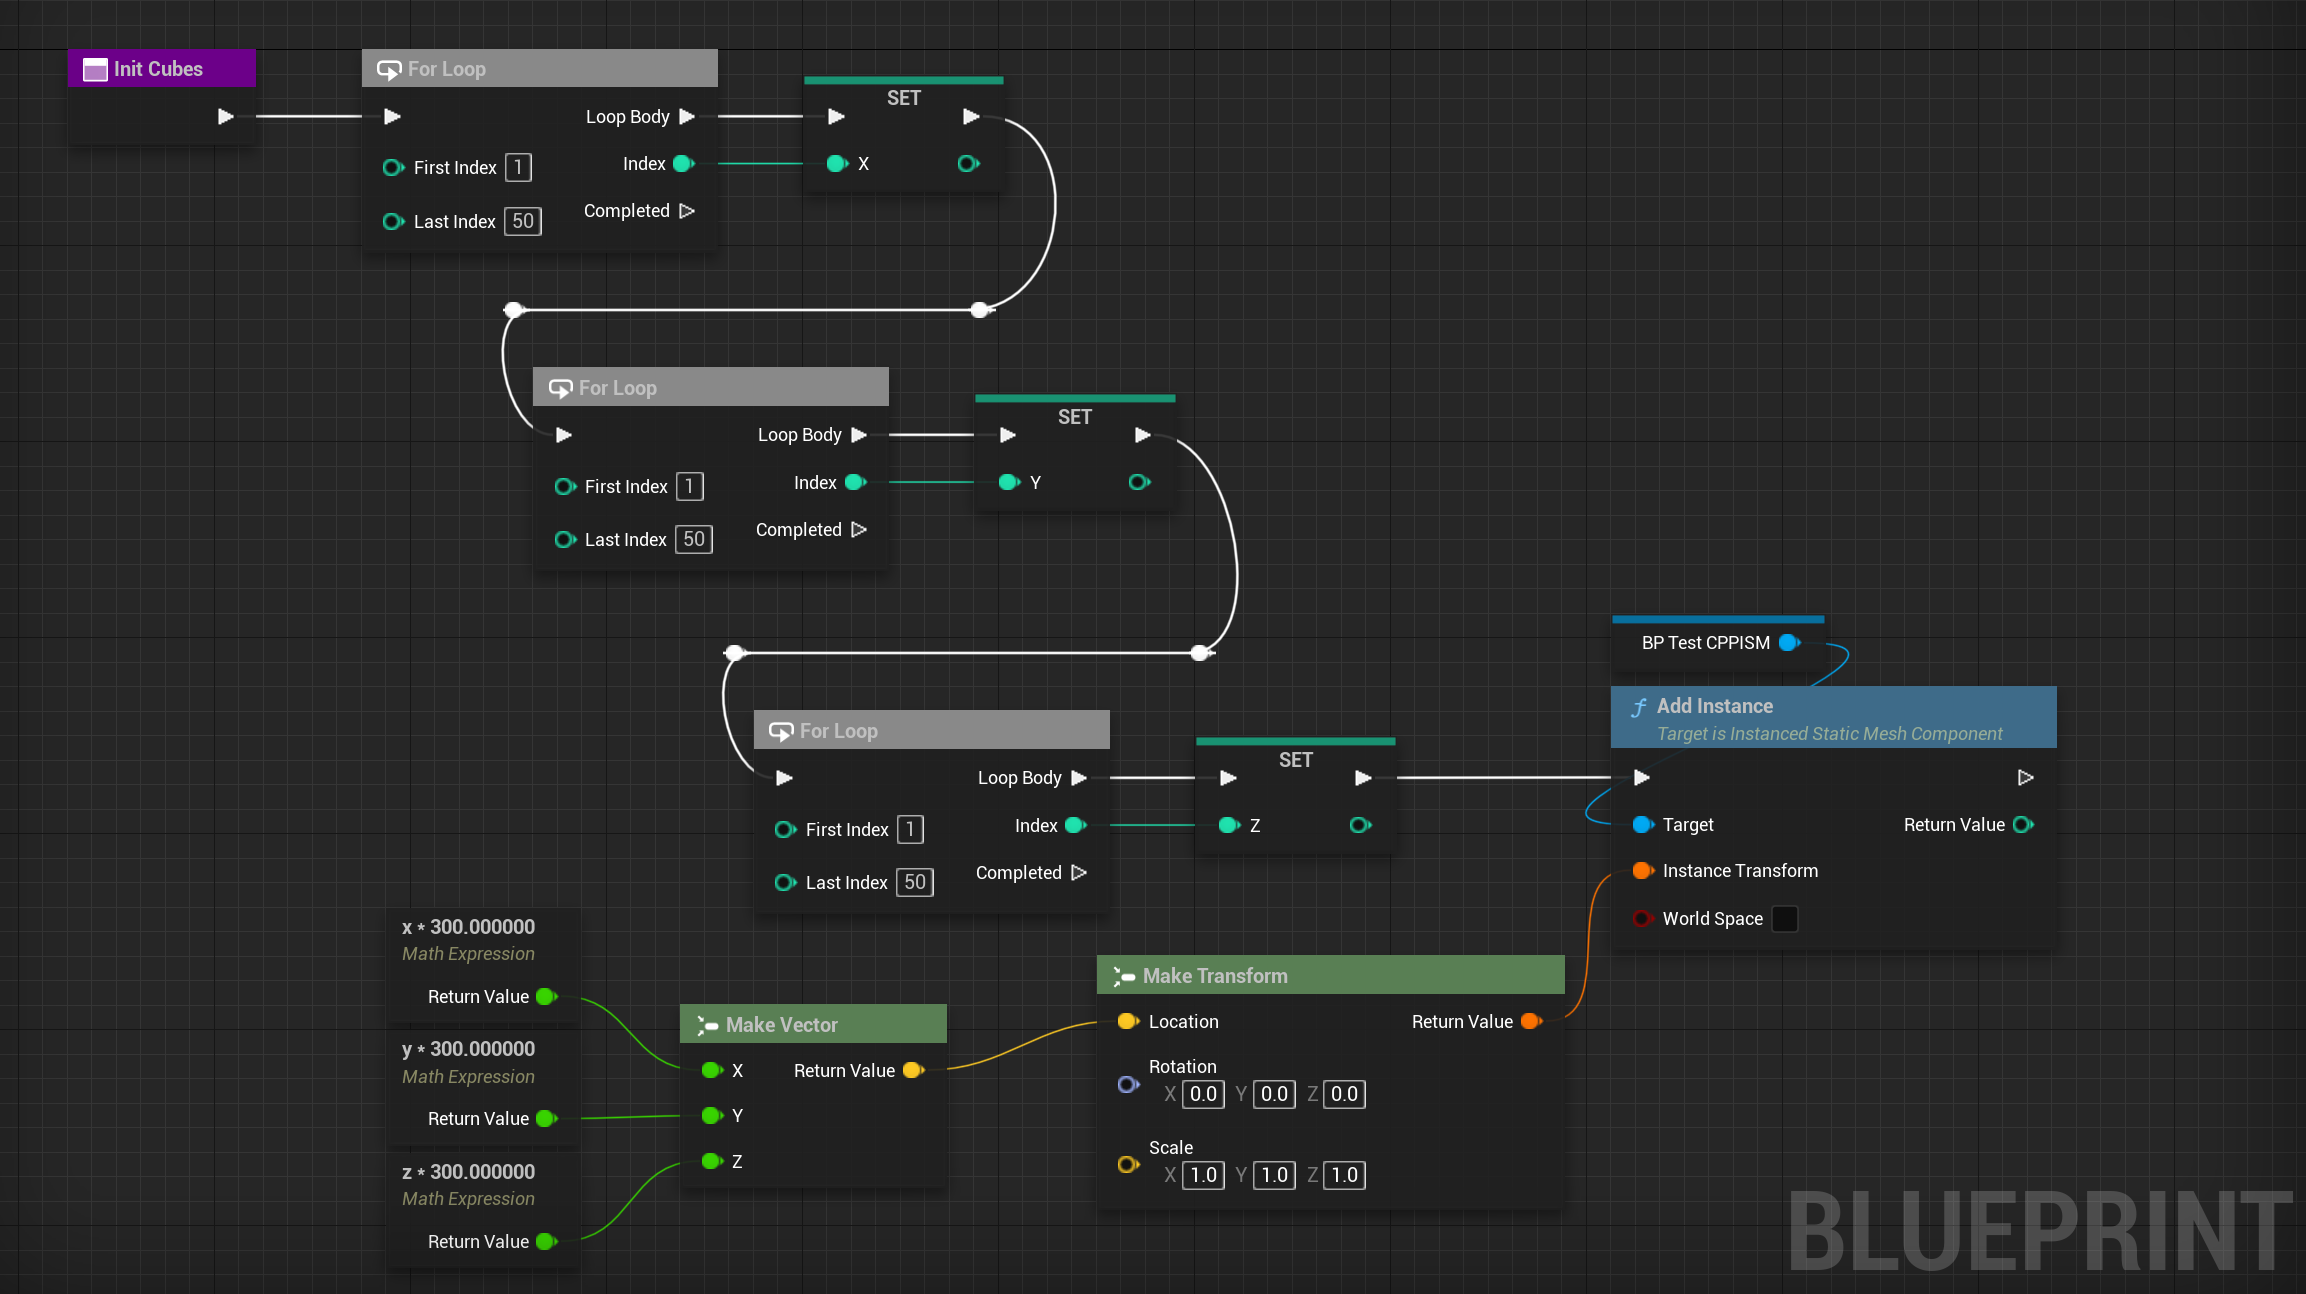Click the Make Vector struct icon

click(707, 1025)
